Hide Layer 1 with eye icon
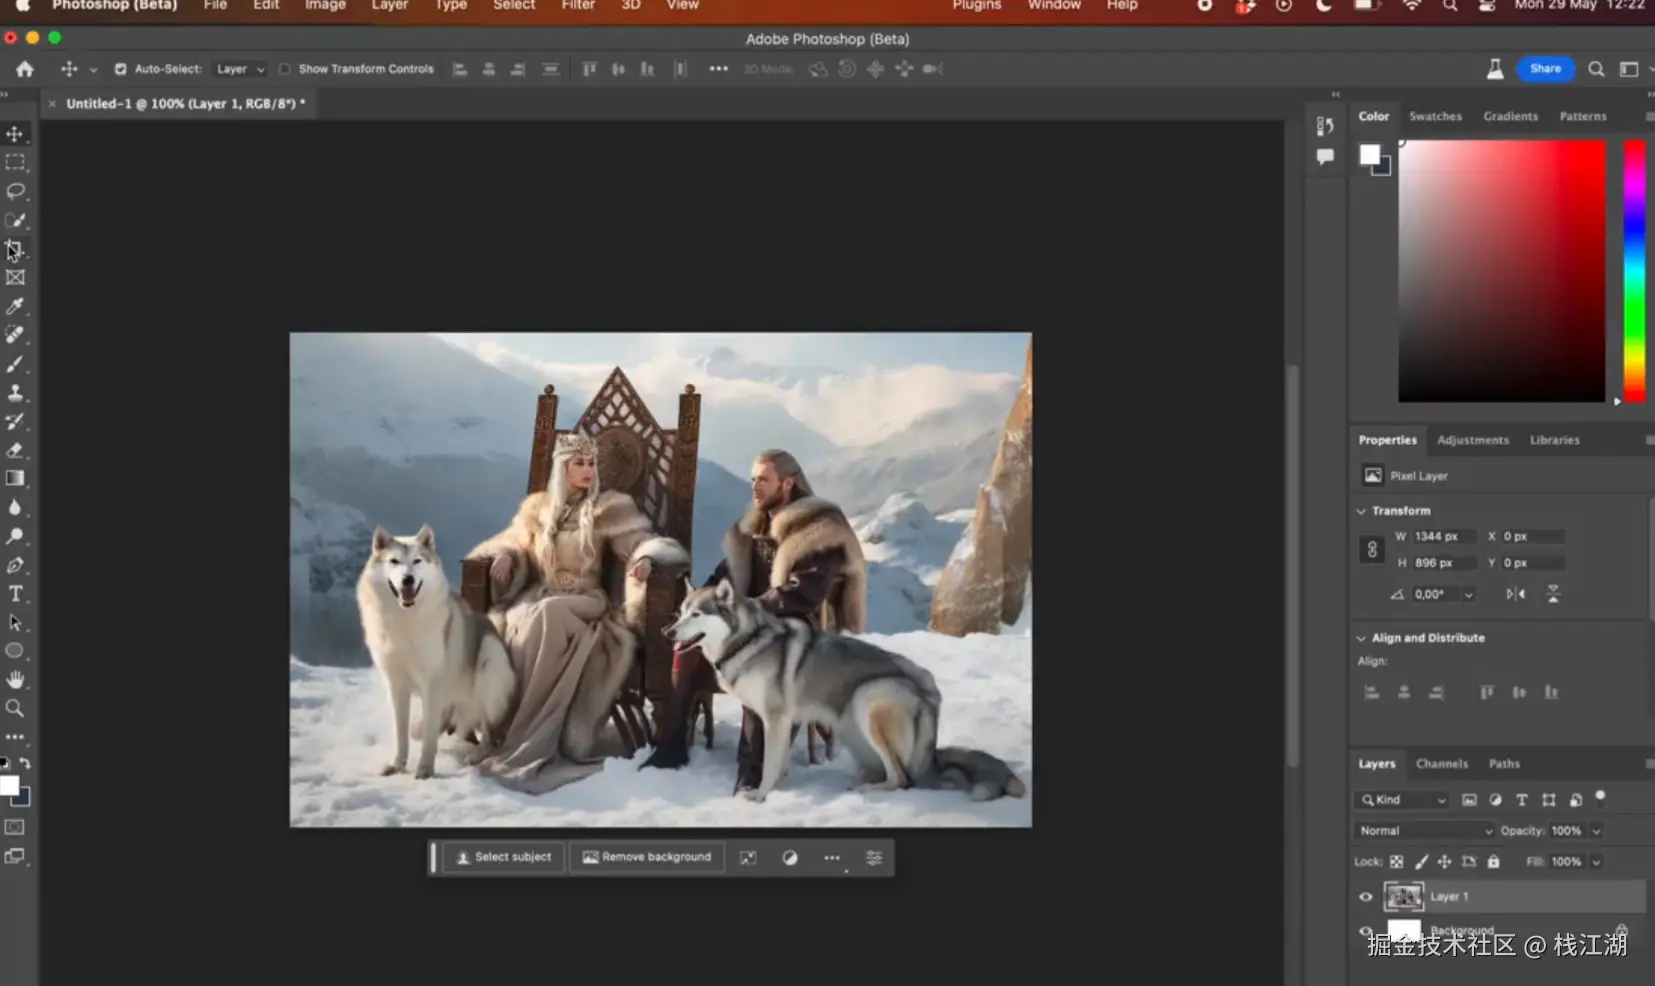1655x986 pixels. 1365,897
